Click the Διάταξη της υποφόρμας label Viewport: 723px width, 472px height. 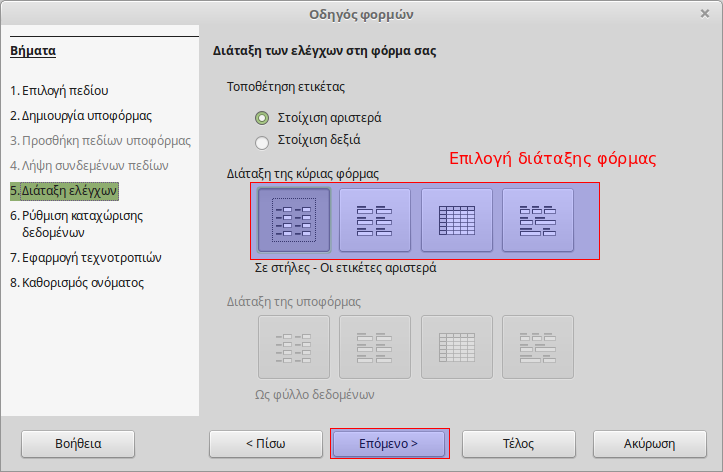pyautogui.click(x=294, y=301)
